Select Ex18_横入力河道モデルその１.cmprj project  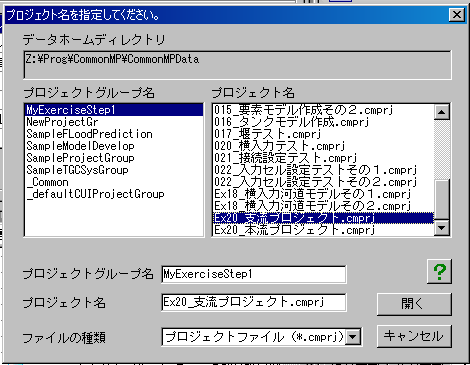tap(323, 194)
